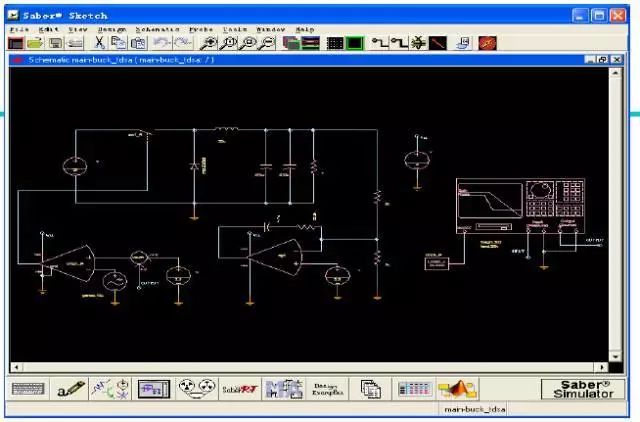Click the first zoom magnifier icon
Screen dimensions: 640x422
(209, 43)
